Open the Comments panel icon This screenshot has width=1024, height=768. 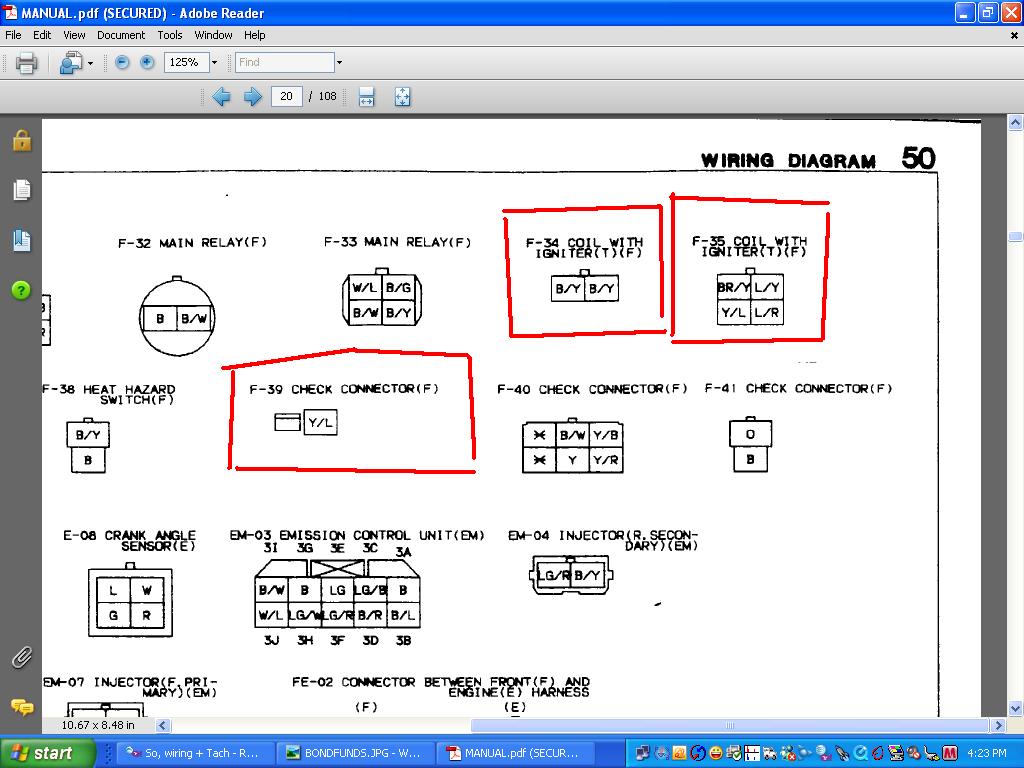click(x=21, y=707)
